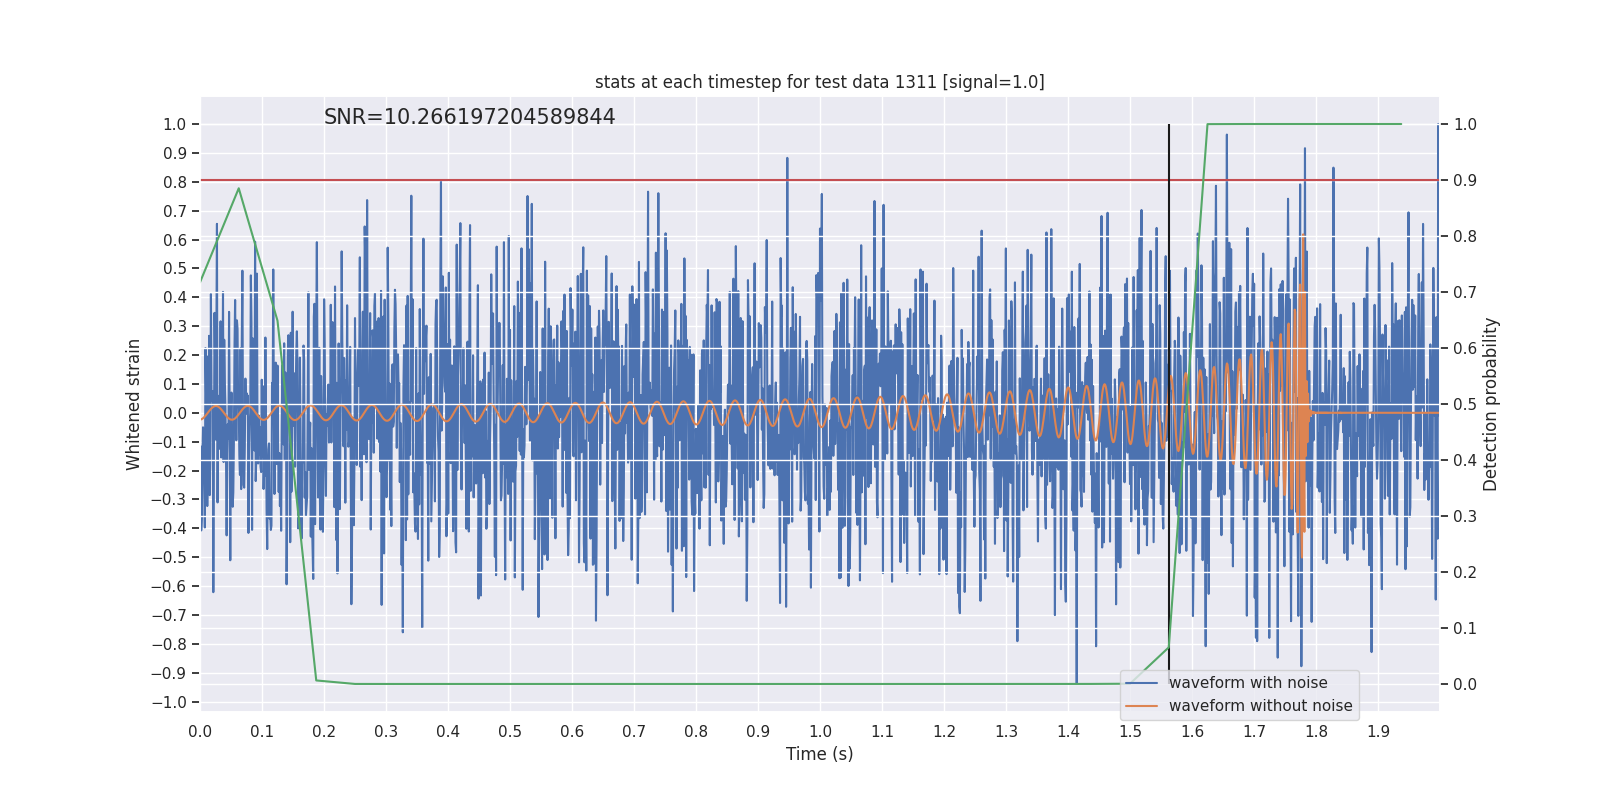Screen dimensions: 1600x800
Task: Click Whitened strain tick label −0.6
Action: pyautogui.click(x=169, y=587)
